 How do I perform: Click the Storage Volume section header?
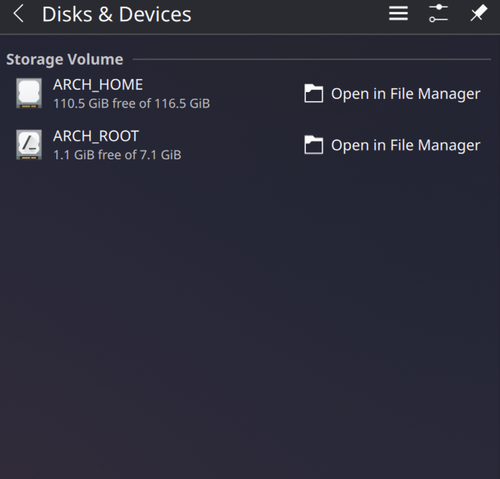tap(65, 59)
